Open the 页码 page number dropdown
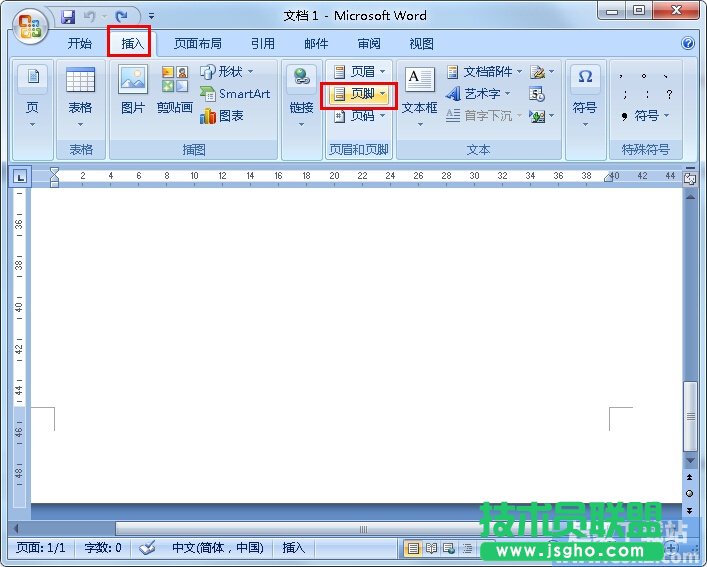Image resolution: width=707 pixels, height=567 pixels. [359, 116]
